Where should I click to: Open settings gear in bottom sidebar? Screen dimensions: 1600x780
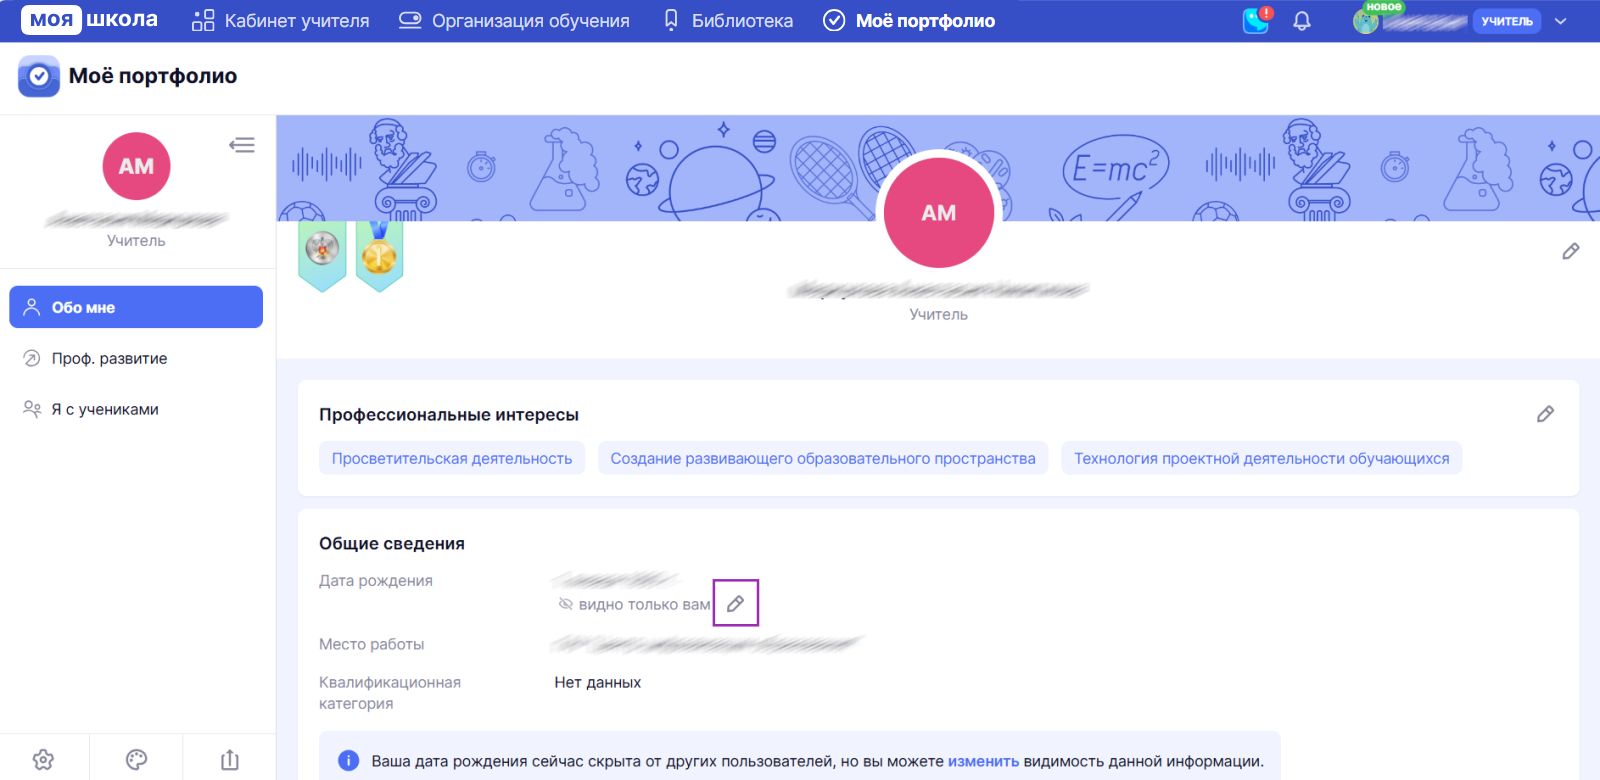[x=43, y=759]
